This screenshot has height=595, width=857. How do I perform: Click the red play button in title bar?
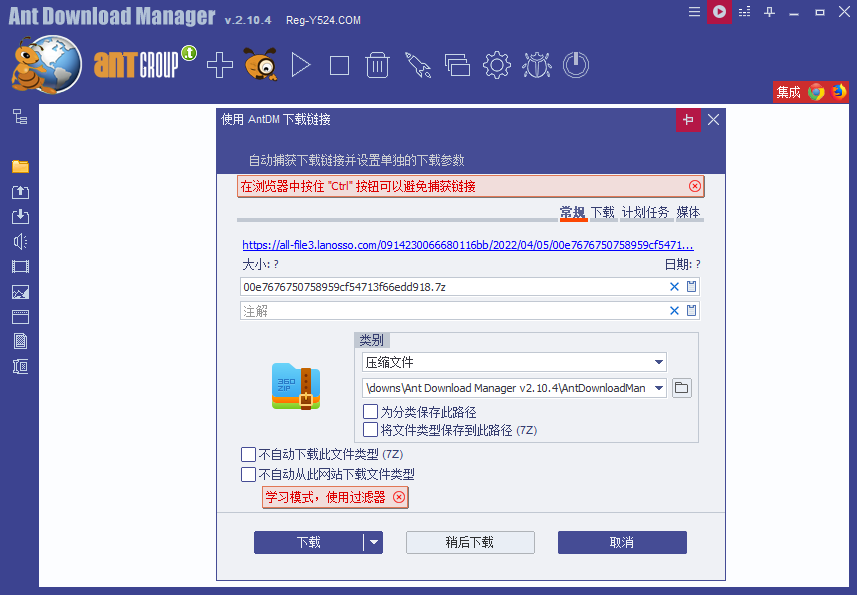[719, 11]
